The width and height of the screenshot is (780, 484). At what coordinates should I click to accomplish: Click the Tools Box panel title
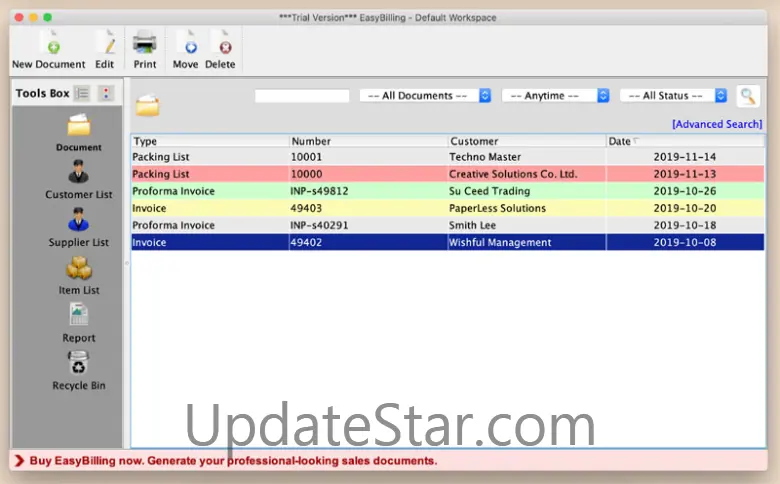42,93
